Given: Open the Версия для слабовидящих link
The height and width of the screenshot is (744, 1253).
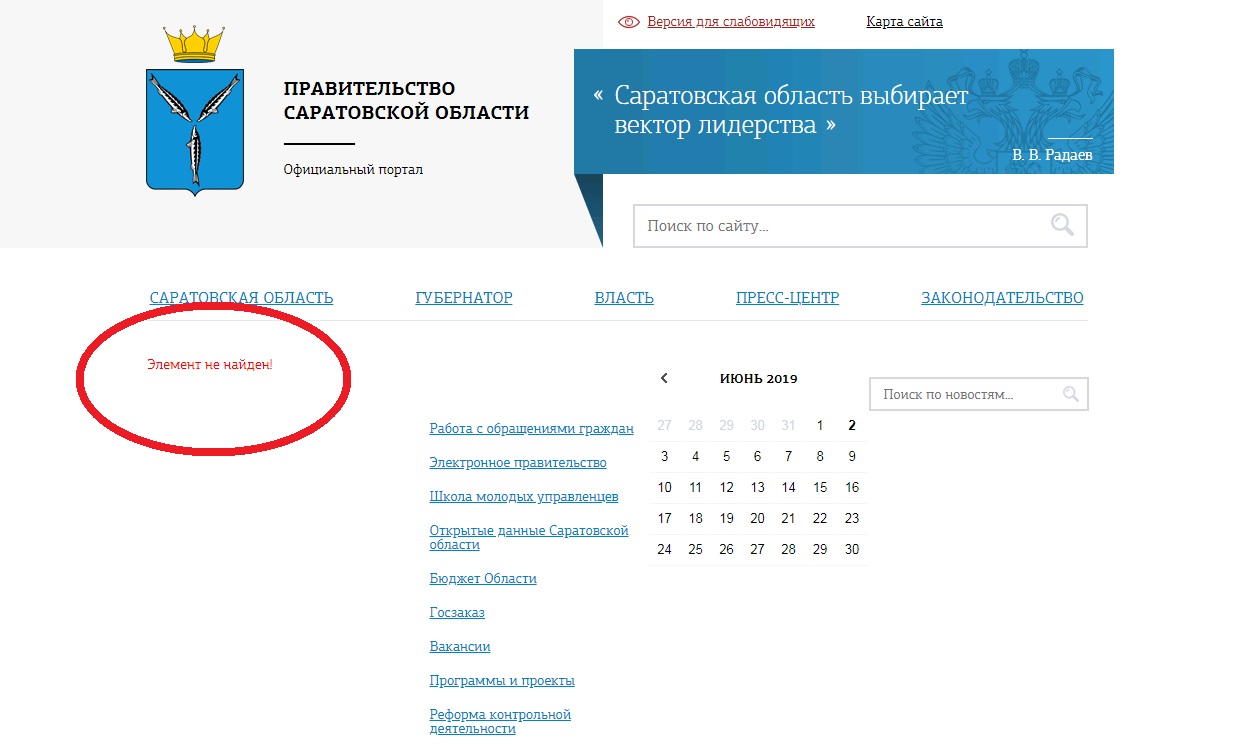Looking at the screenshot, I should click(x=730, y=22).
